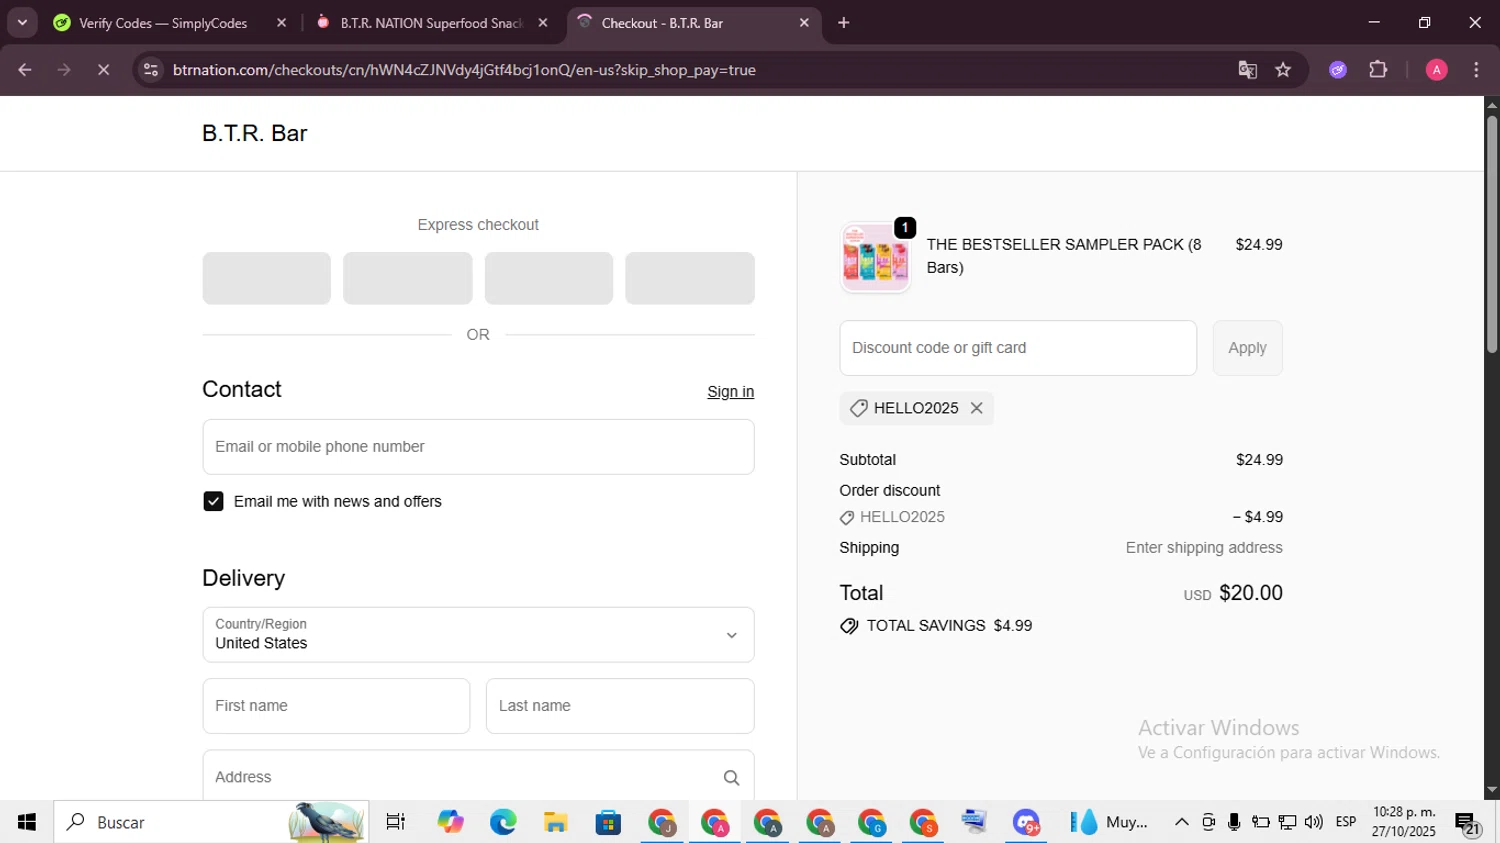The height and width of the screenshot is (843, 1500).
Task: Click the Address field
Action: 478,777
